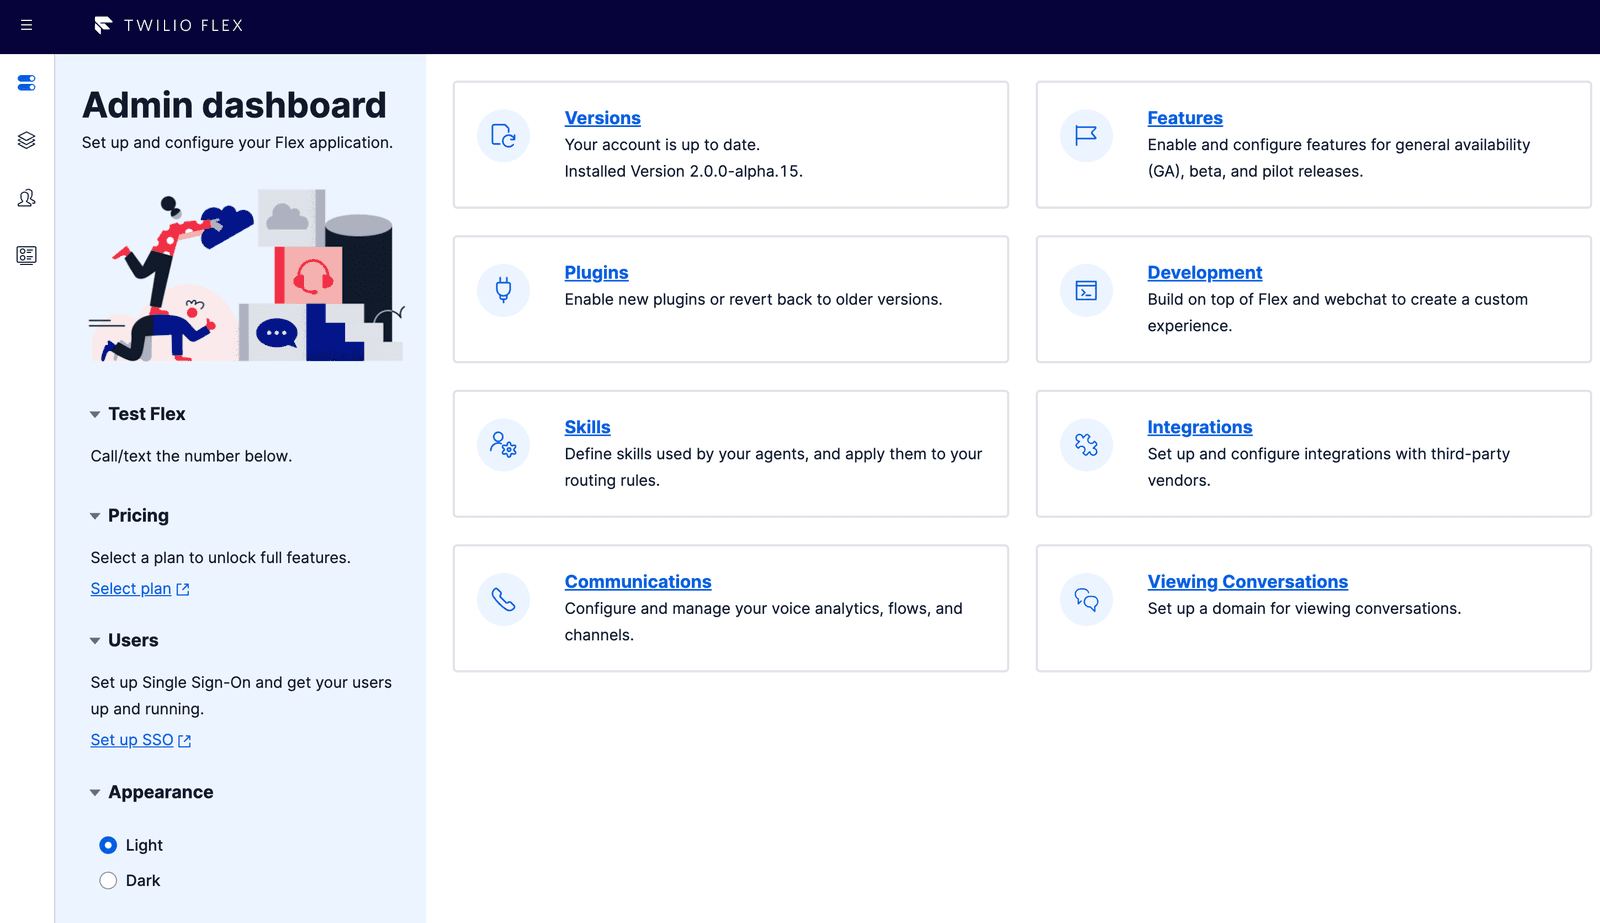
Task: Select the plug icon on the Plugins card
Action: tap(503, 290)
